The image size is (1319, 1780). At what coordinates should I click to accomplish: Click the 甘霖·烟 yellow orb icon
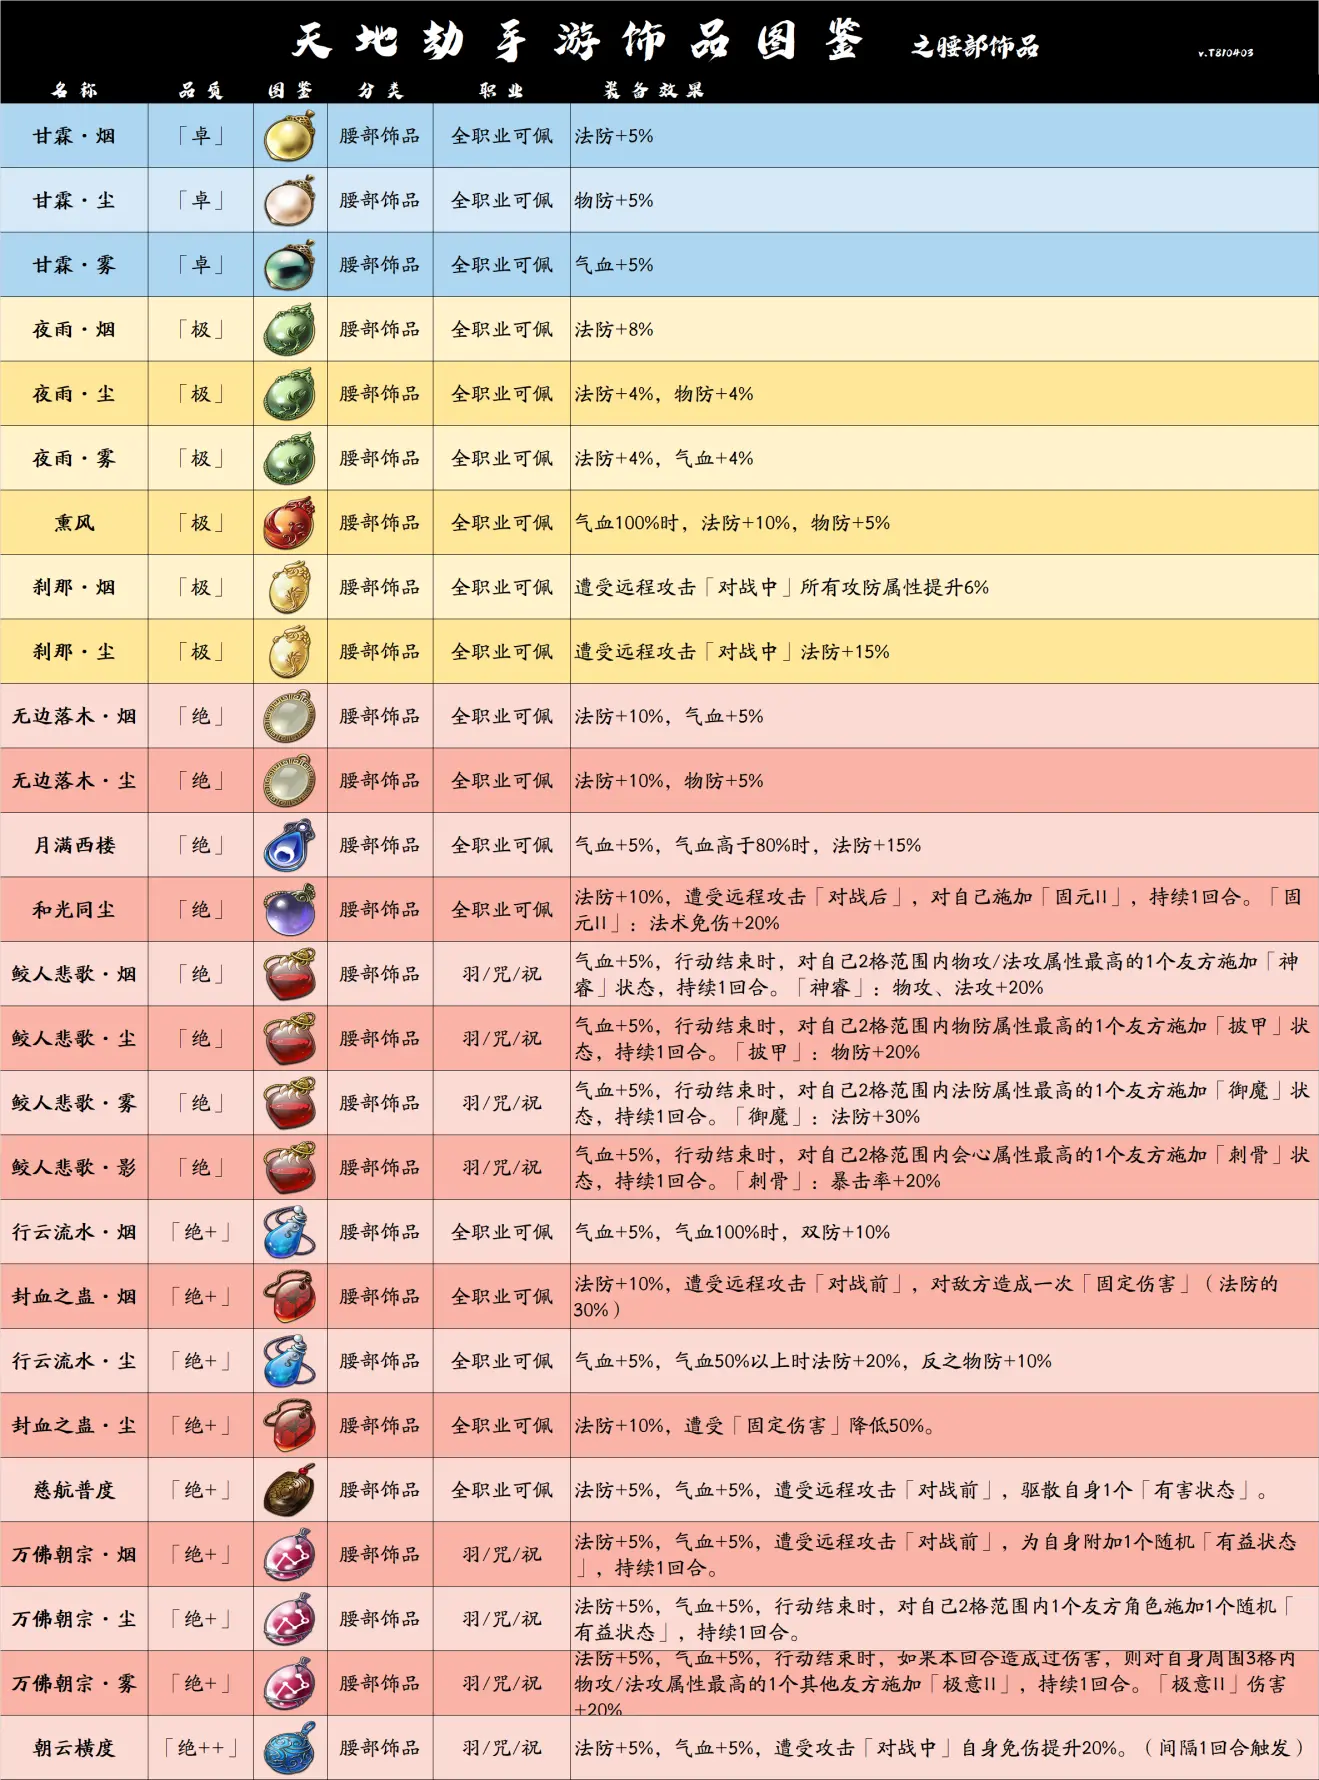click(290, 136)
